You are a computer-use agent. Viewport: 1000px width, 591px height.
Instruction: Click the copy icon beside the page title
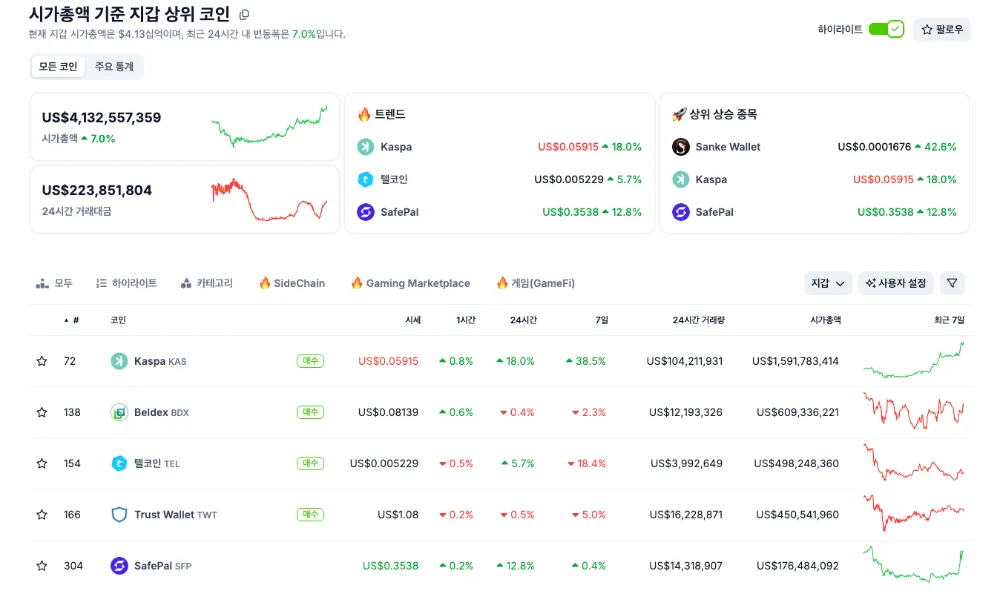(x=245, y=15)
